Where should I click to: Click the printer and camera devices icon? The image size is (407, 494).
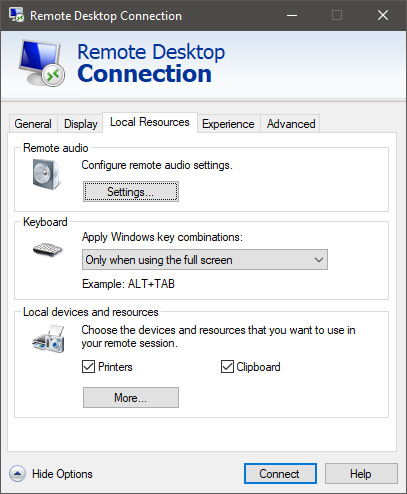49,338
